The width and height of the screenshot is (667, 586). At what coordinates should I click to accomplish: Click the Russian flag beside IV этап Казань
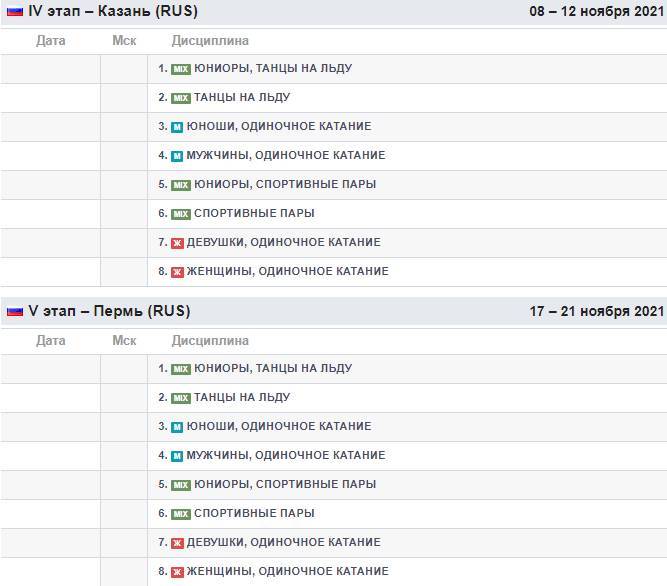15,12
